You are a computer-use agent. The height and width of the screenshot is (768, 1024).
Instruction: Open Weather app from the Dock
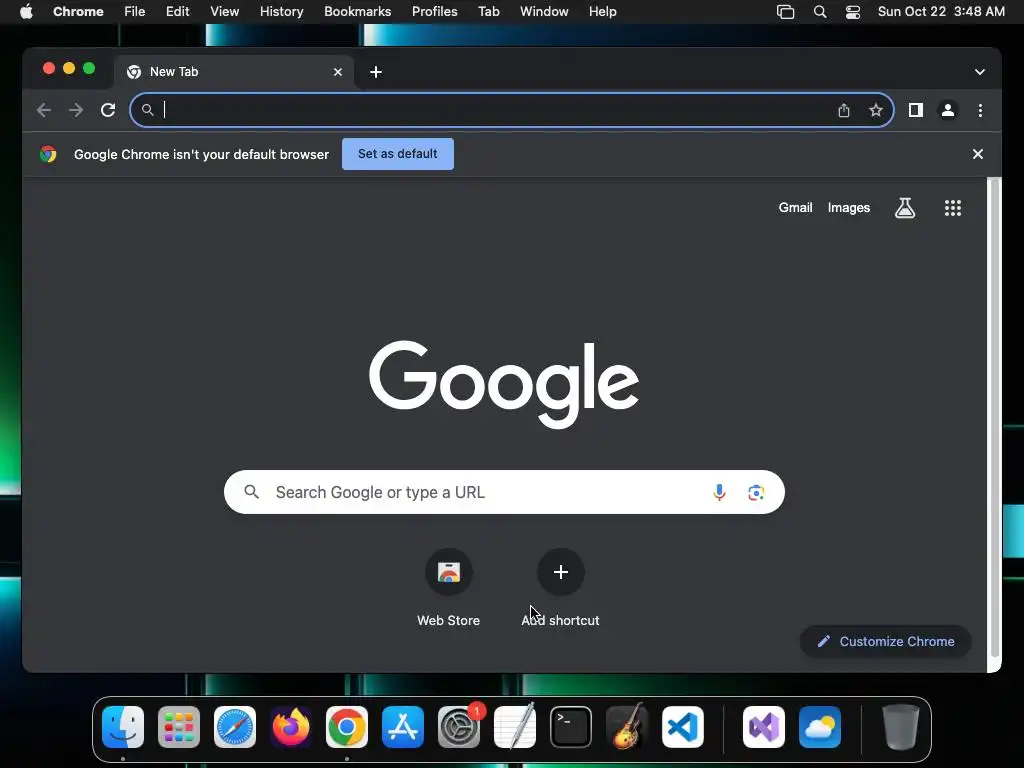pyautogui.click(x=820, y=727)
